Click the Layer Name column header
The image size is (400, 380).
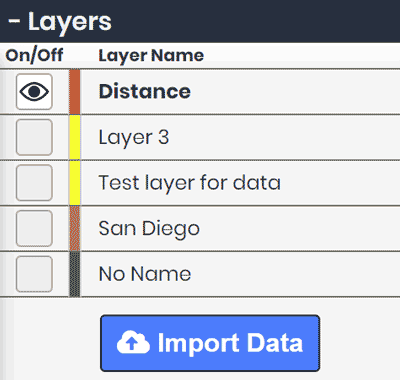(151, 55)
